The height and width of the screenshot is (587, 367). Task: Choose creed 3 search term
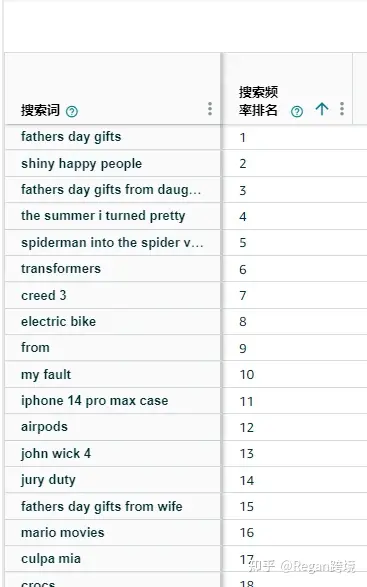click(x=43, y=295)
